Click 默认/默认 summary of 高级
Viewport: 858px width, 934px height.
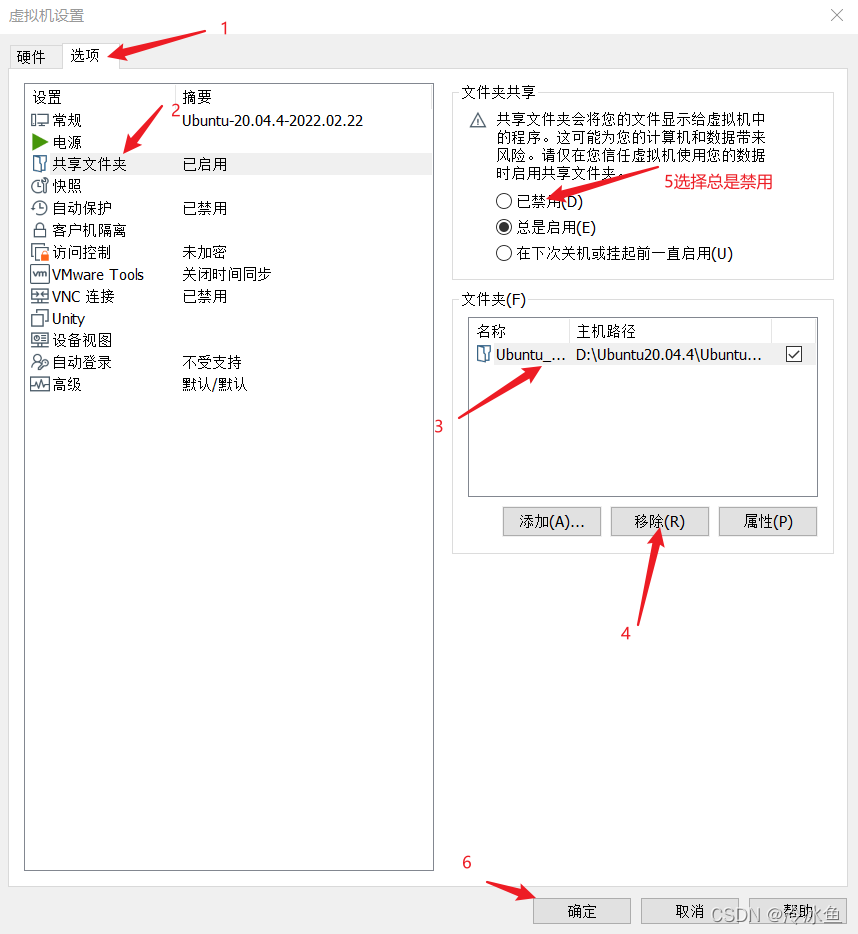pos(214,384)
